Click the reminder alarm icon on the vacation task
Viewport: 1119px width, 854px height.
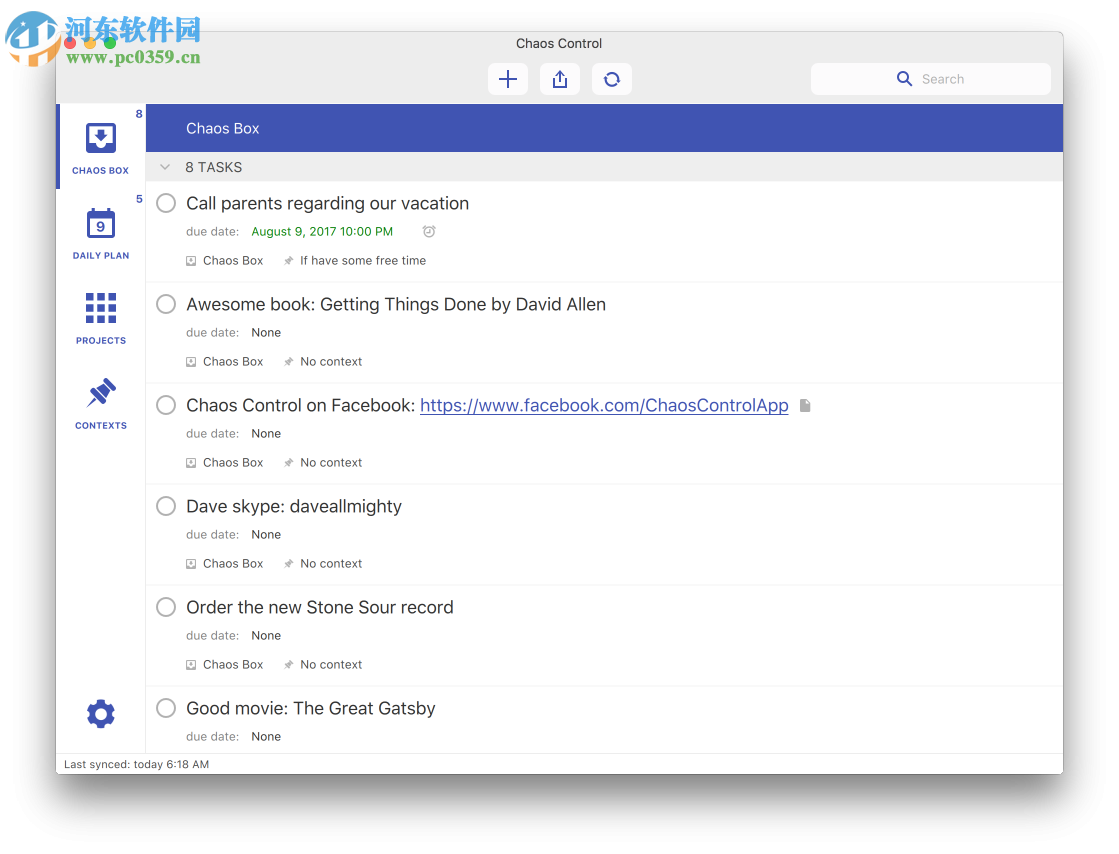[x=428, y=231]
